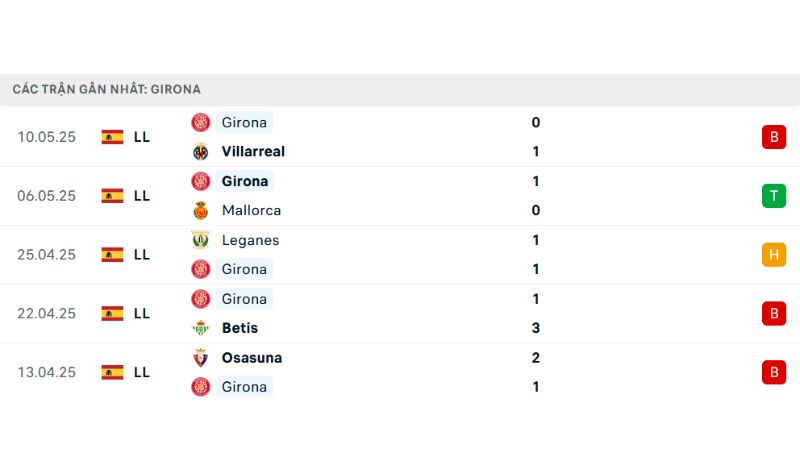Image resolution: width=800 pixels, height=450 pixels.
Task: Open the Villarreal team link
Action: pos(253,152)
